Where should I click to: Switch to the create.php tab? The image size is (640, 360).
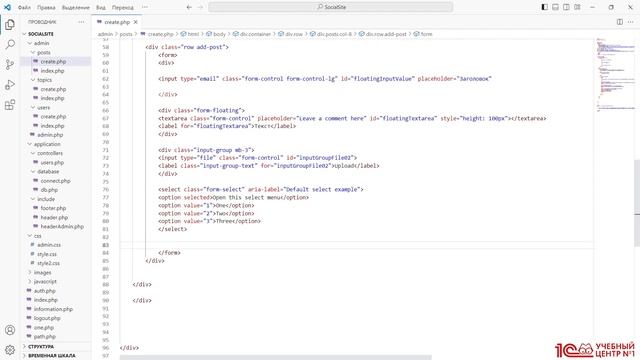click(x=117, y=22)
